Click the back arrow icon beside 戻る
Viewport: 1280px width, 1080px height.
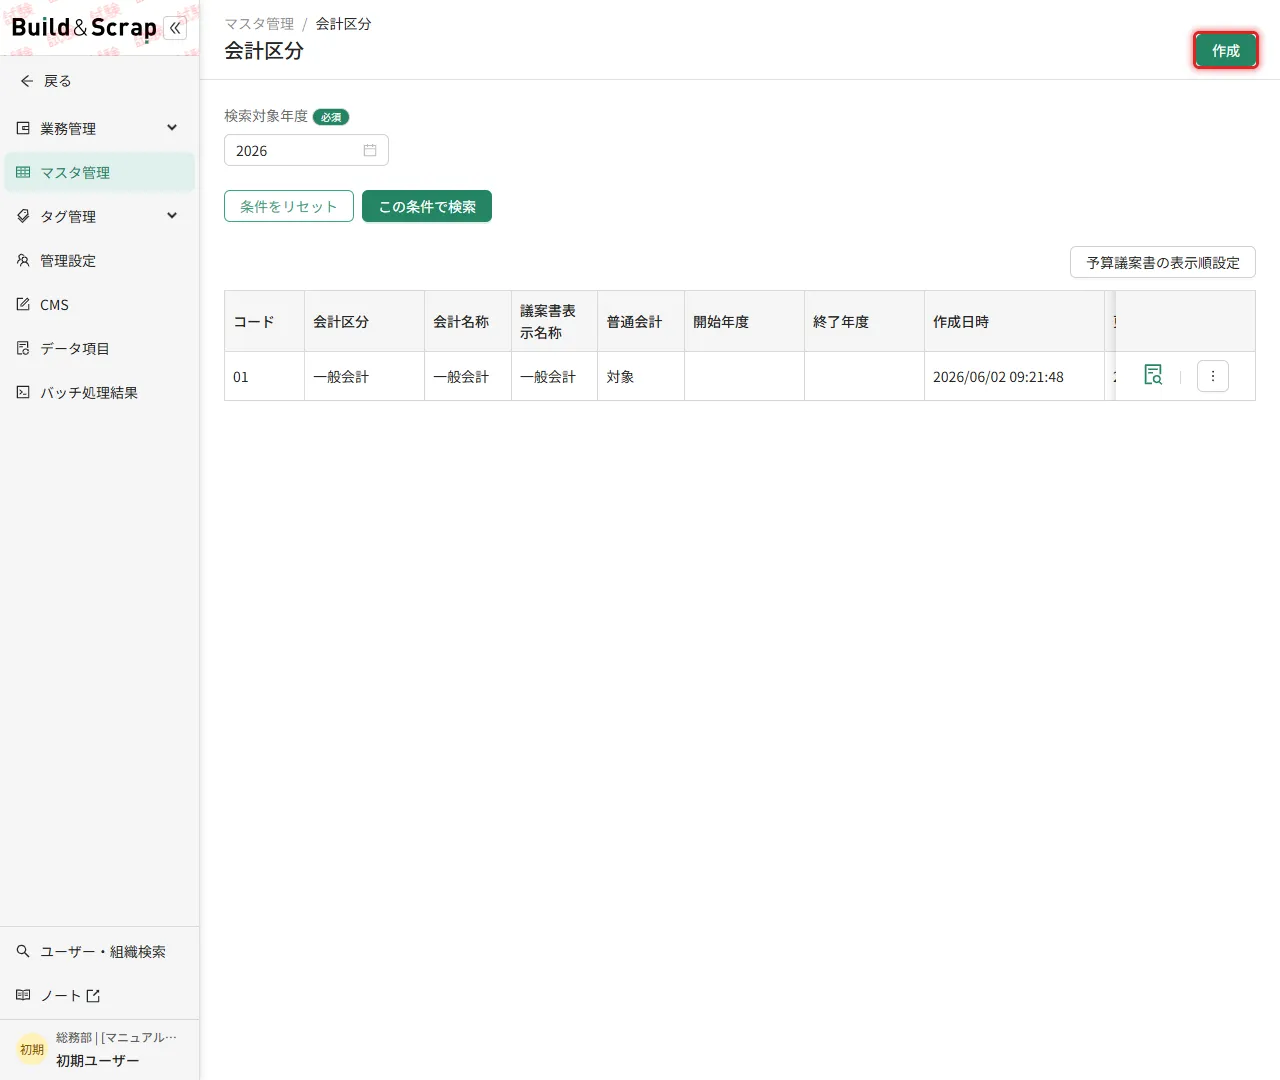(x=27, y=81)
